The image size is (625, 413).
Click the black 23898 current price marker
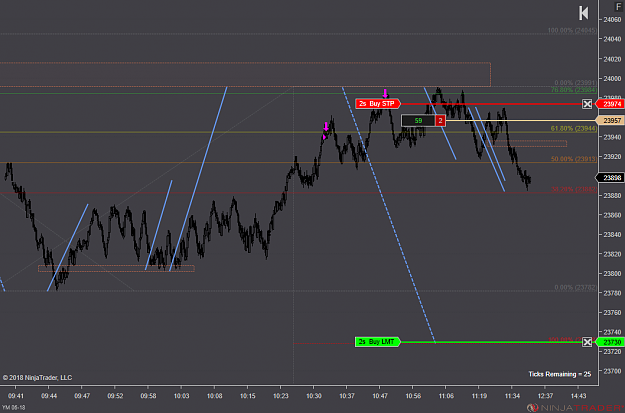(610, 178)
